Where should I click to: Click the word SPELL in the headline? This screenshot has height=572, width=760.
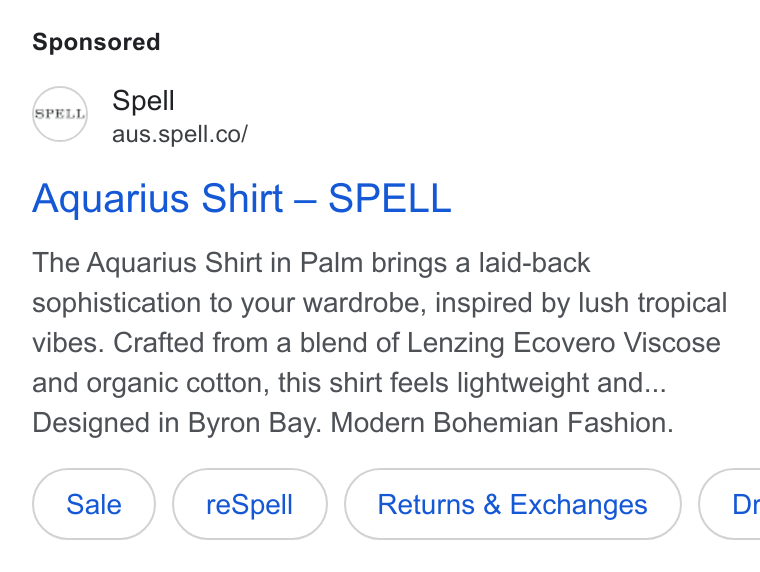click(x=390, y=198)
